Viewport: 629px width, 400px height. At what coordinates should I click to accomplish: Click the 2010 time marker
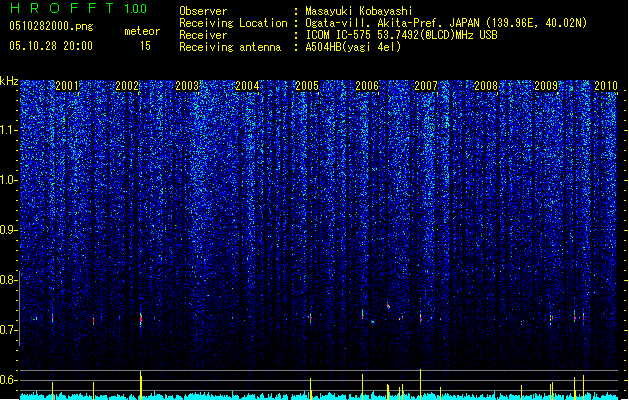[606, 86]
